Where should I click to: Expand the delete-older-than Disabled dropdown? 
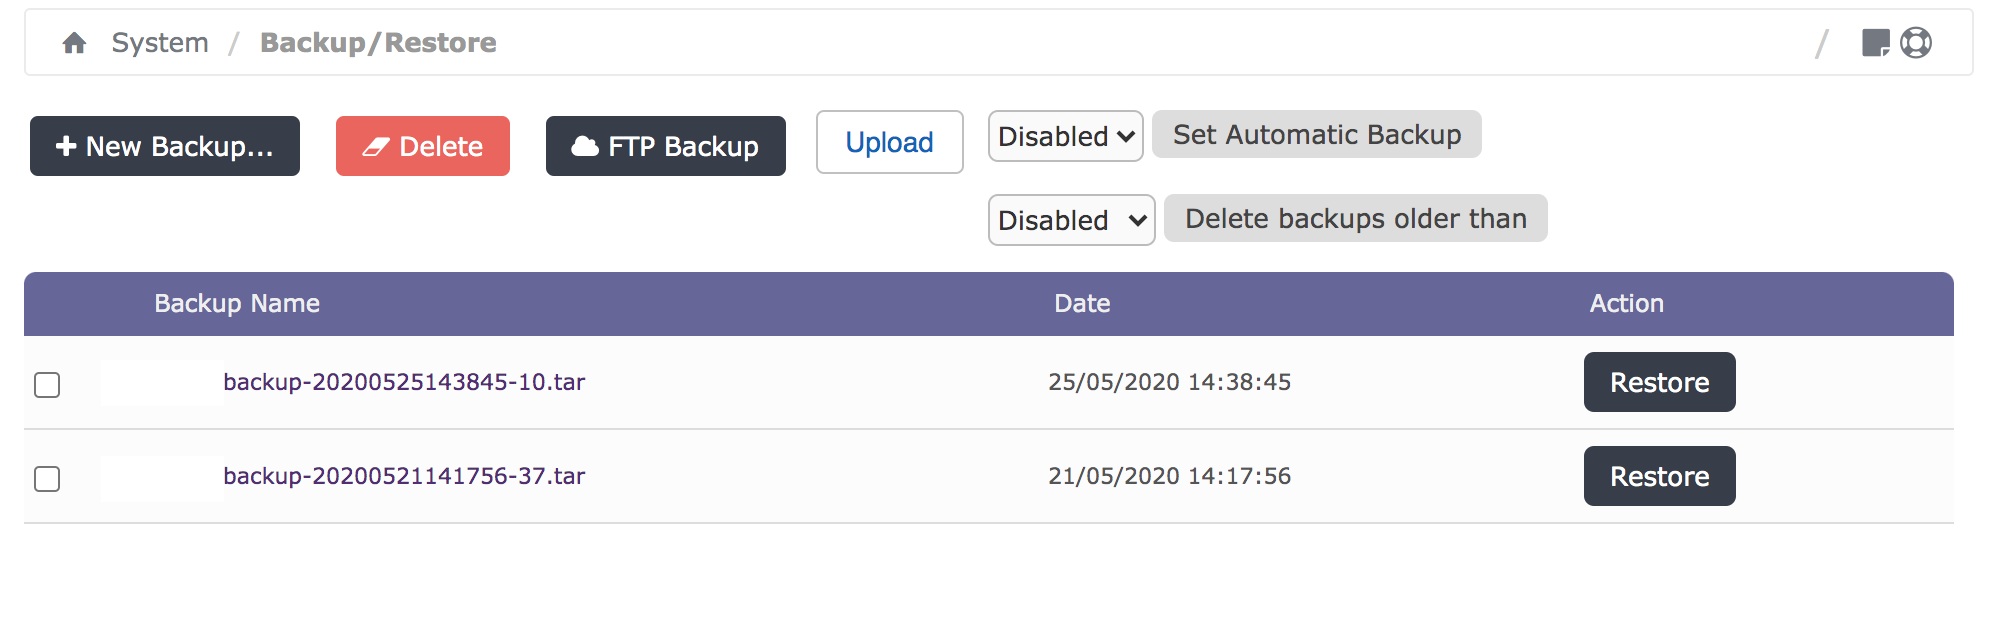[1071, 220]
